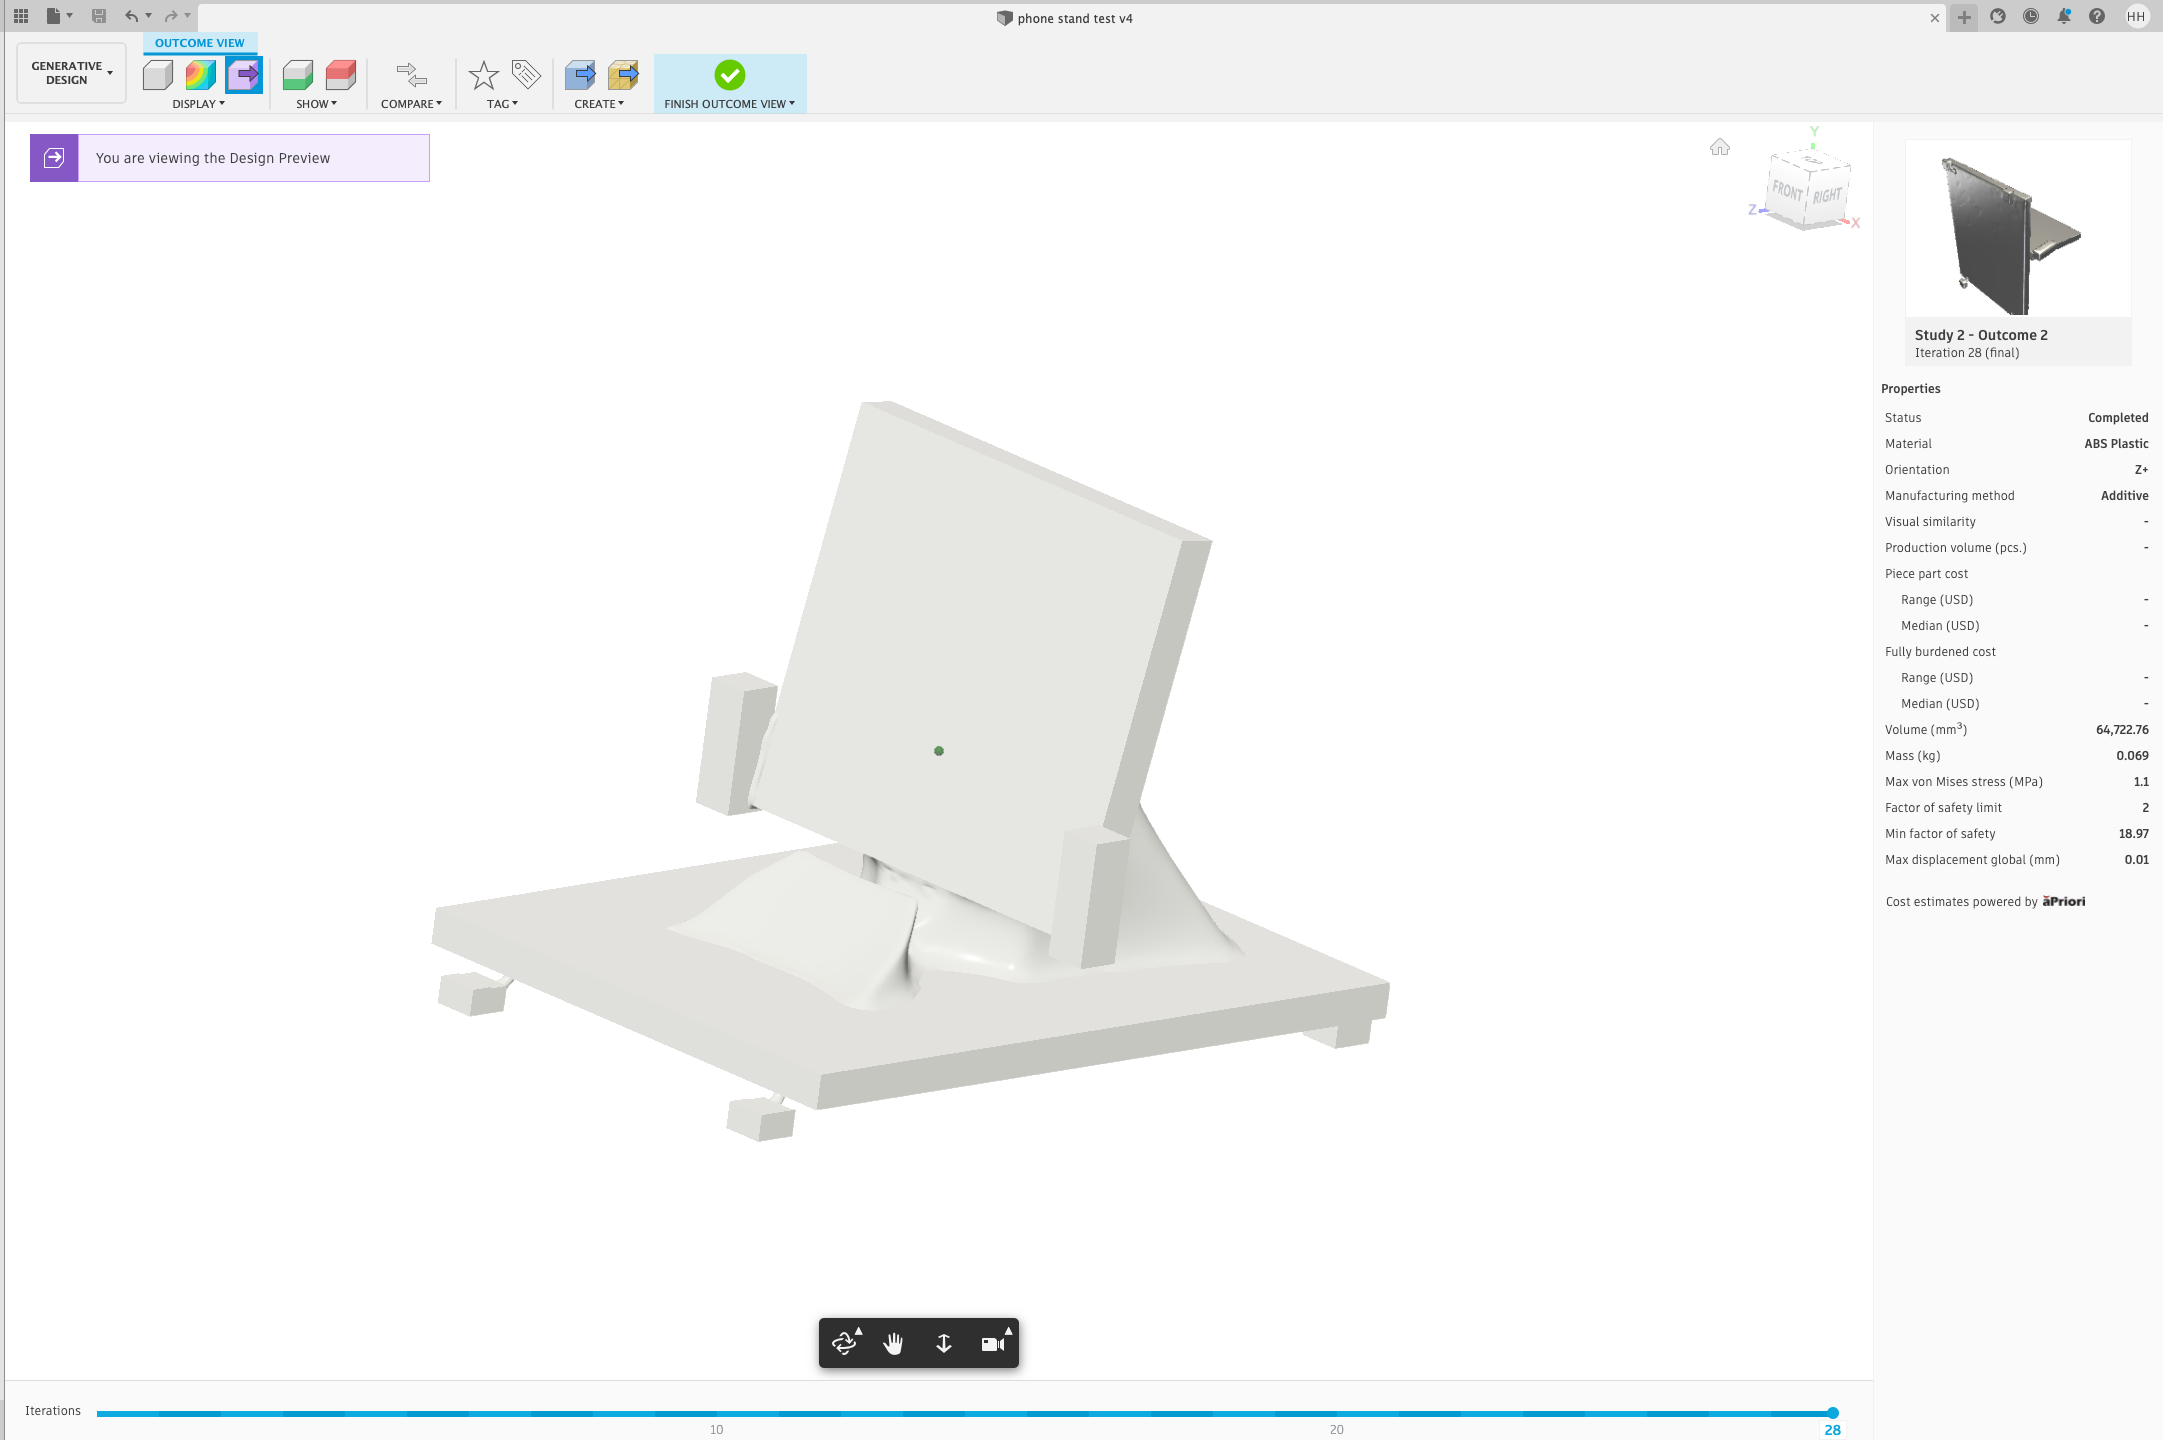Activate the Pan tool in navigation bar
This screenshot has height=1440, width=2163.
(893, 1343)
